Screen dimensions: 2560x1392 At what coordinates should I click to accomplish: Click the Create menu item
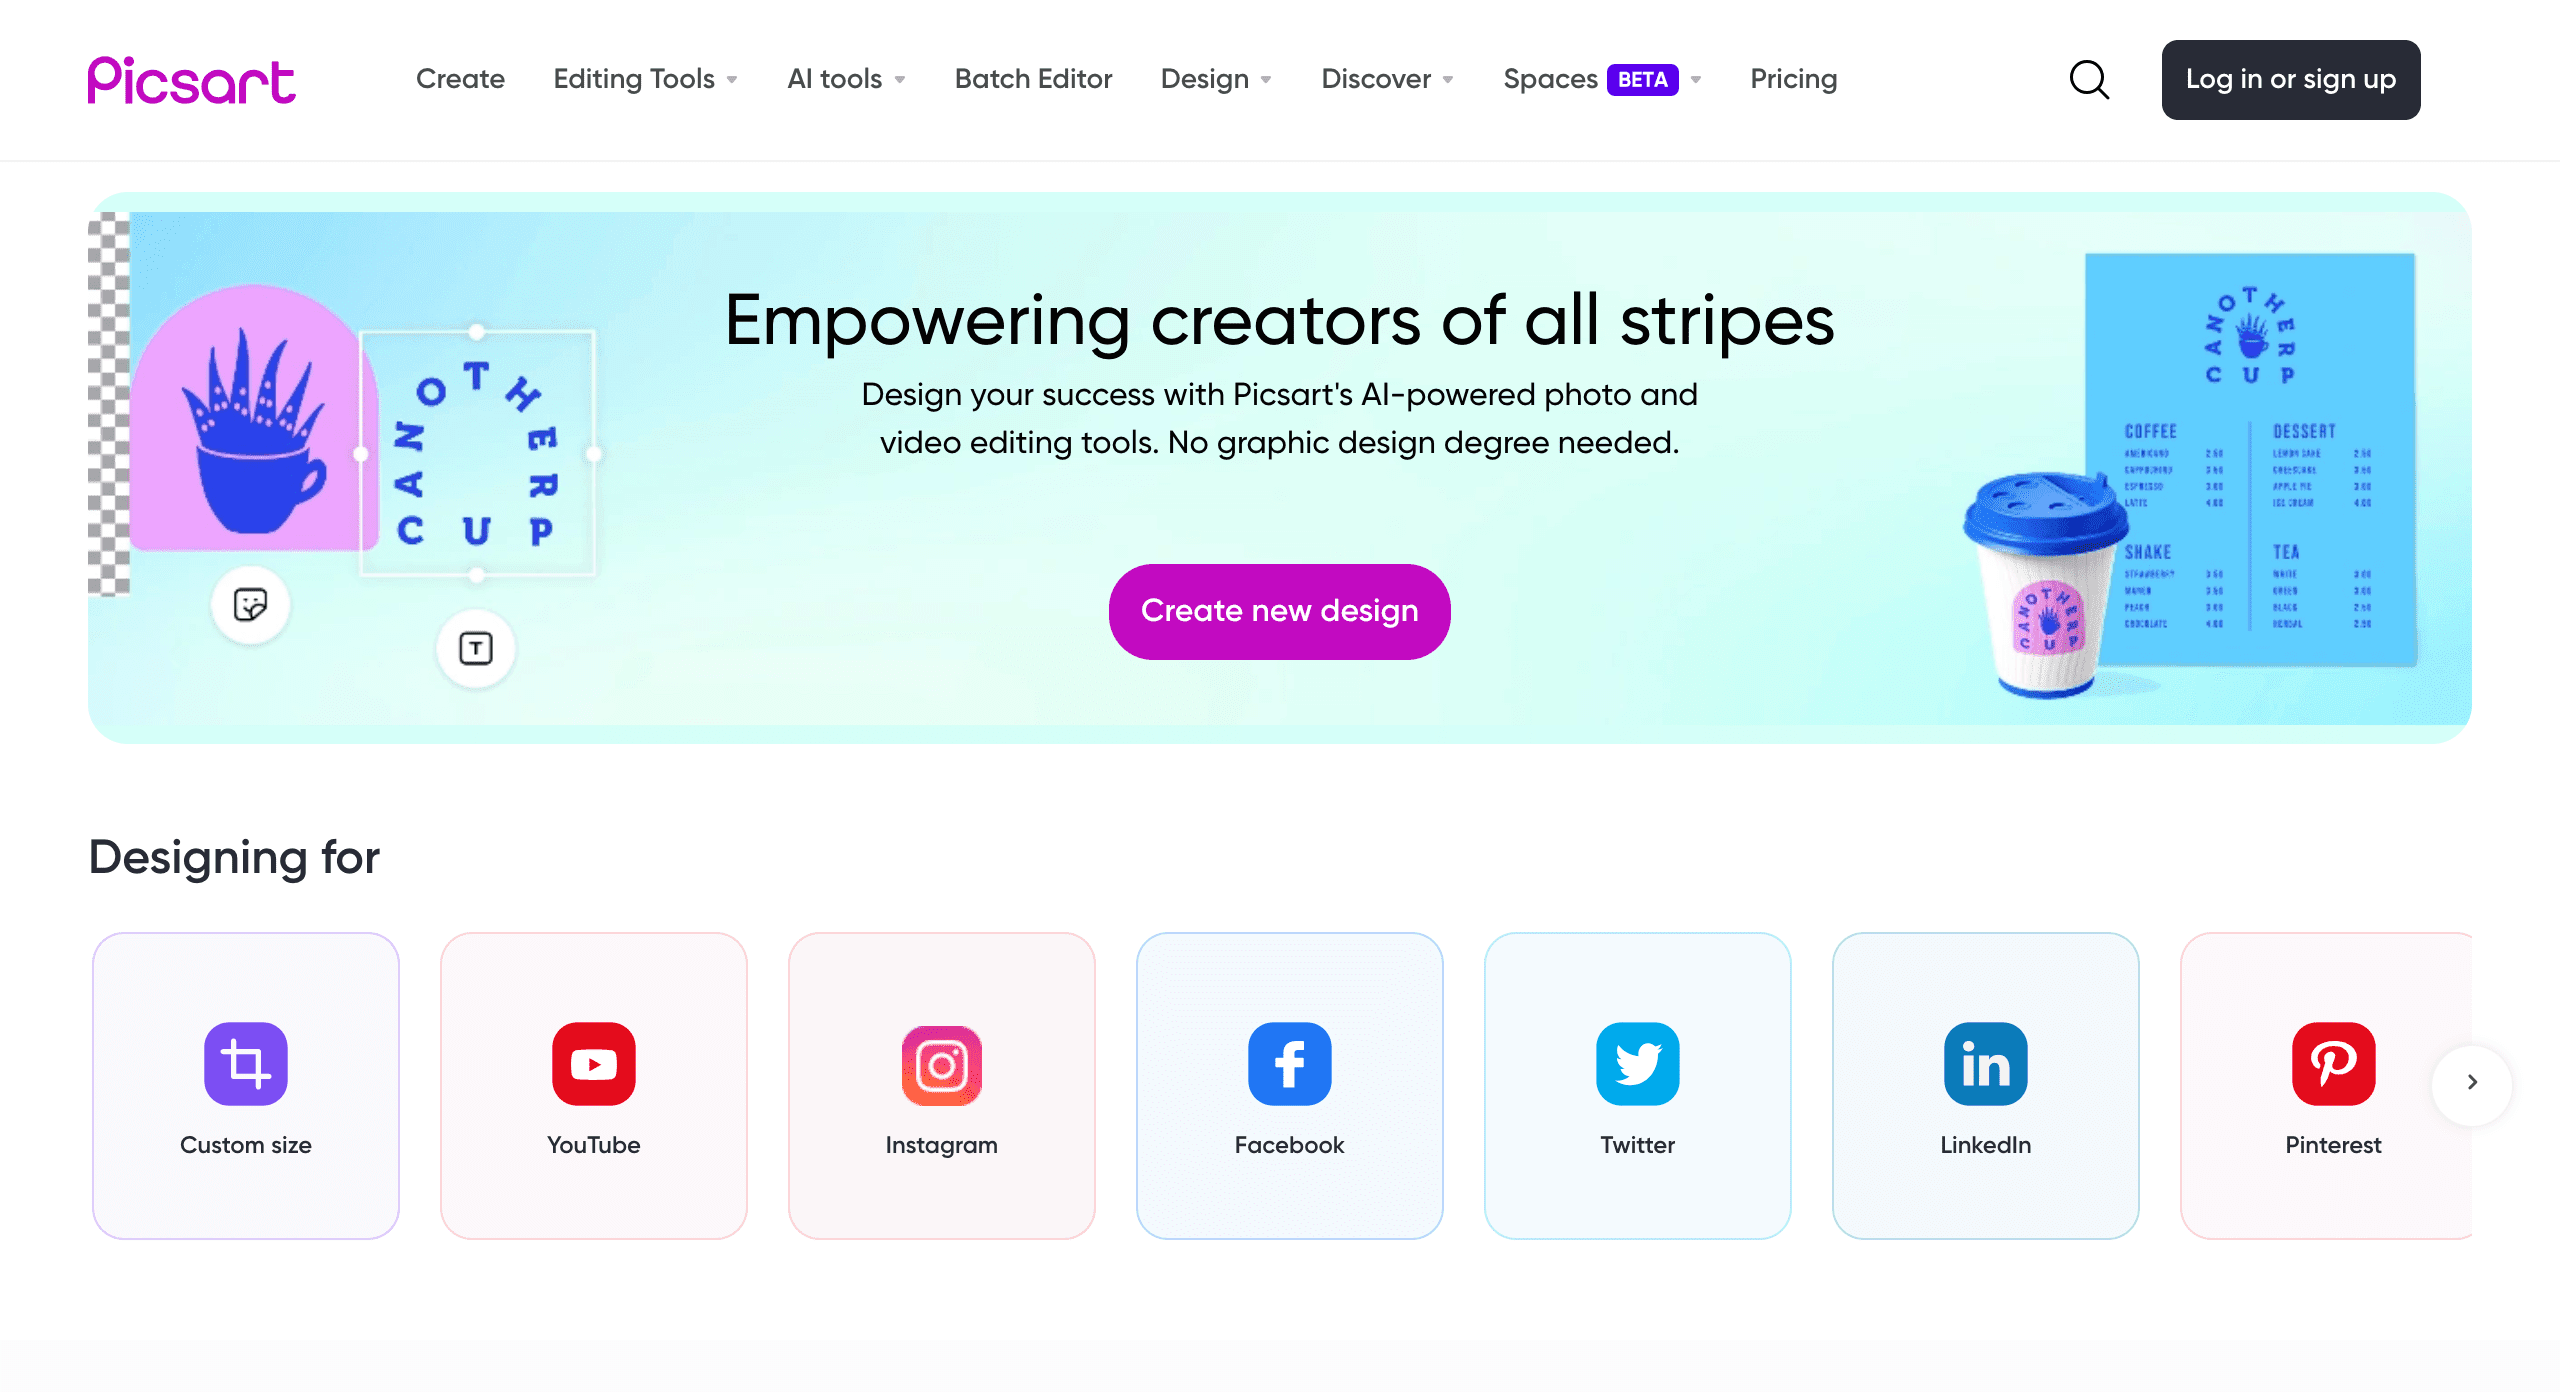click(459, 79)
